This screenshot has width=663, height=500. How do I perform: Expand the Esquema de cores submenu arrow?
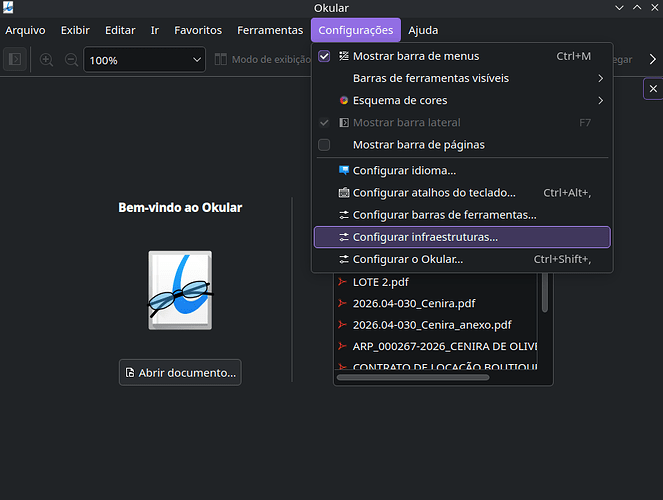[600, 100]
